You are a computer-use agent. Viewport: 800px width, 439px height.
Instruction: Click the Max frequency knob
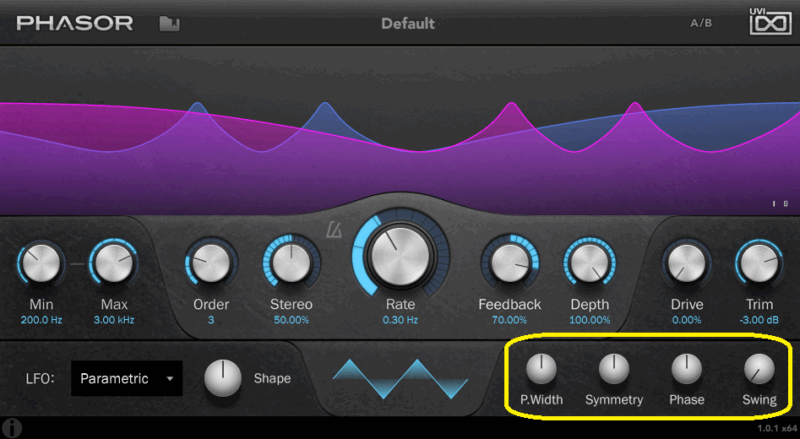pos(114,263)
